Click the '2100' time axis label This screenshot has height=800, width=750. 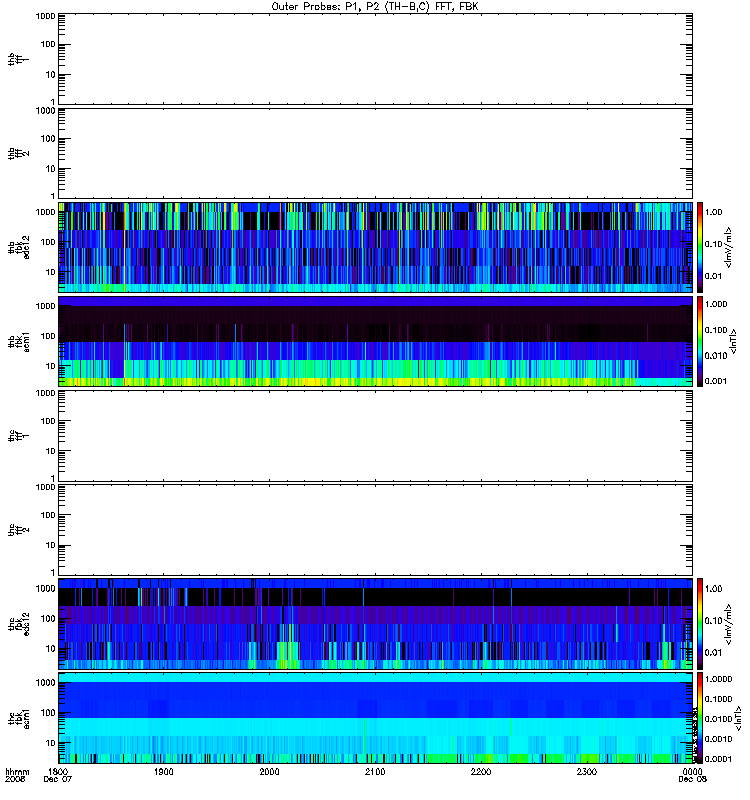[375, 772]
